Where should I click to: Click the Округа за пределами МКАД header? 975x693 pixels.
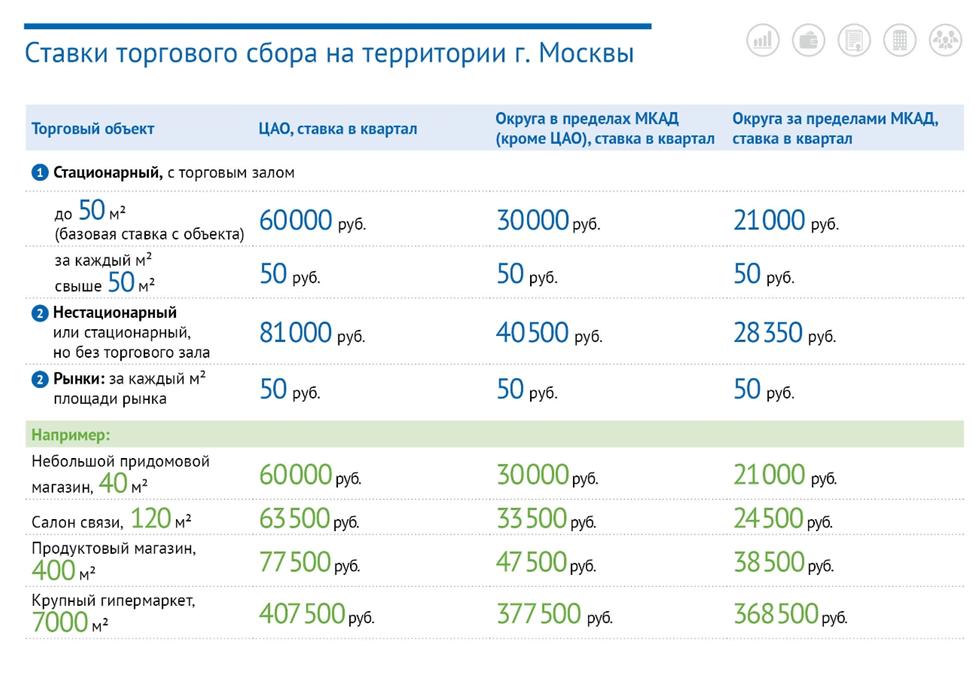pyautogui.click(x=835, y=128)
